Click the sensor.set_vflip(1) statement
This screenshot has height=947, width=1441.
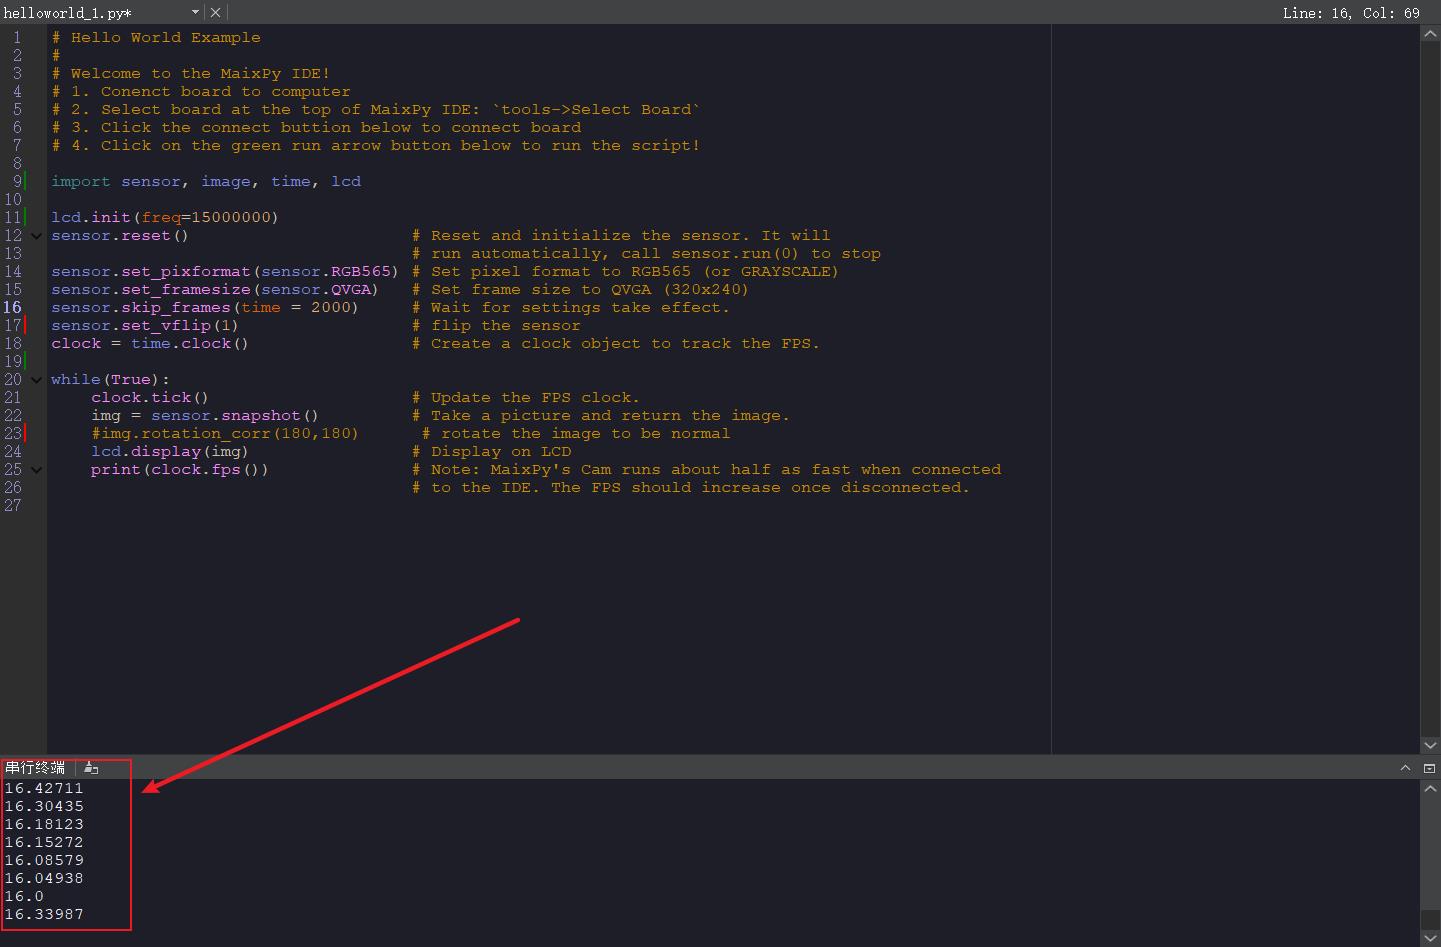point(145,325)
